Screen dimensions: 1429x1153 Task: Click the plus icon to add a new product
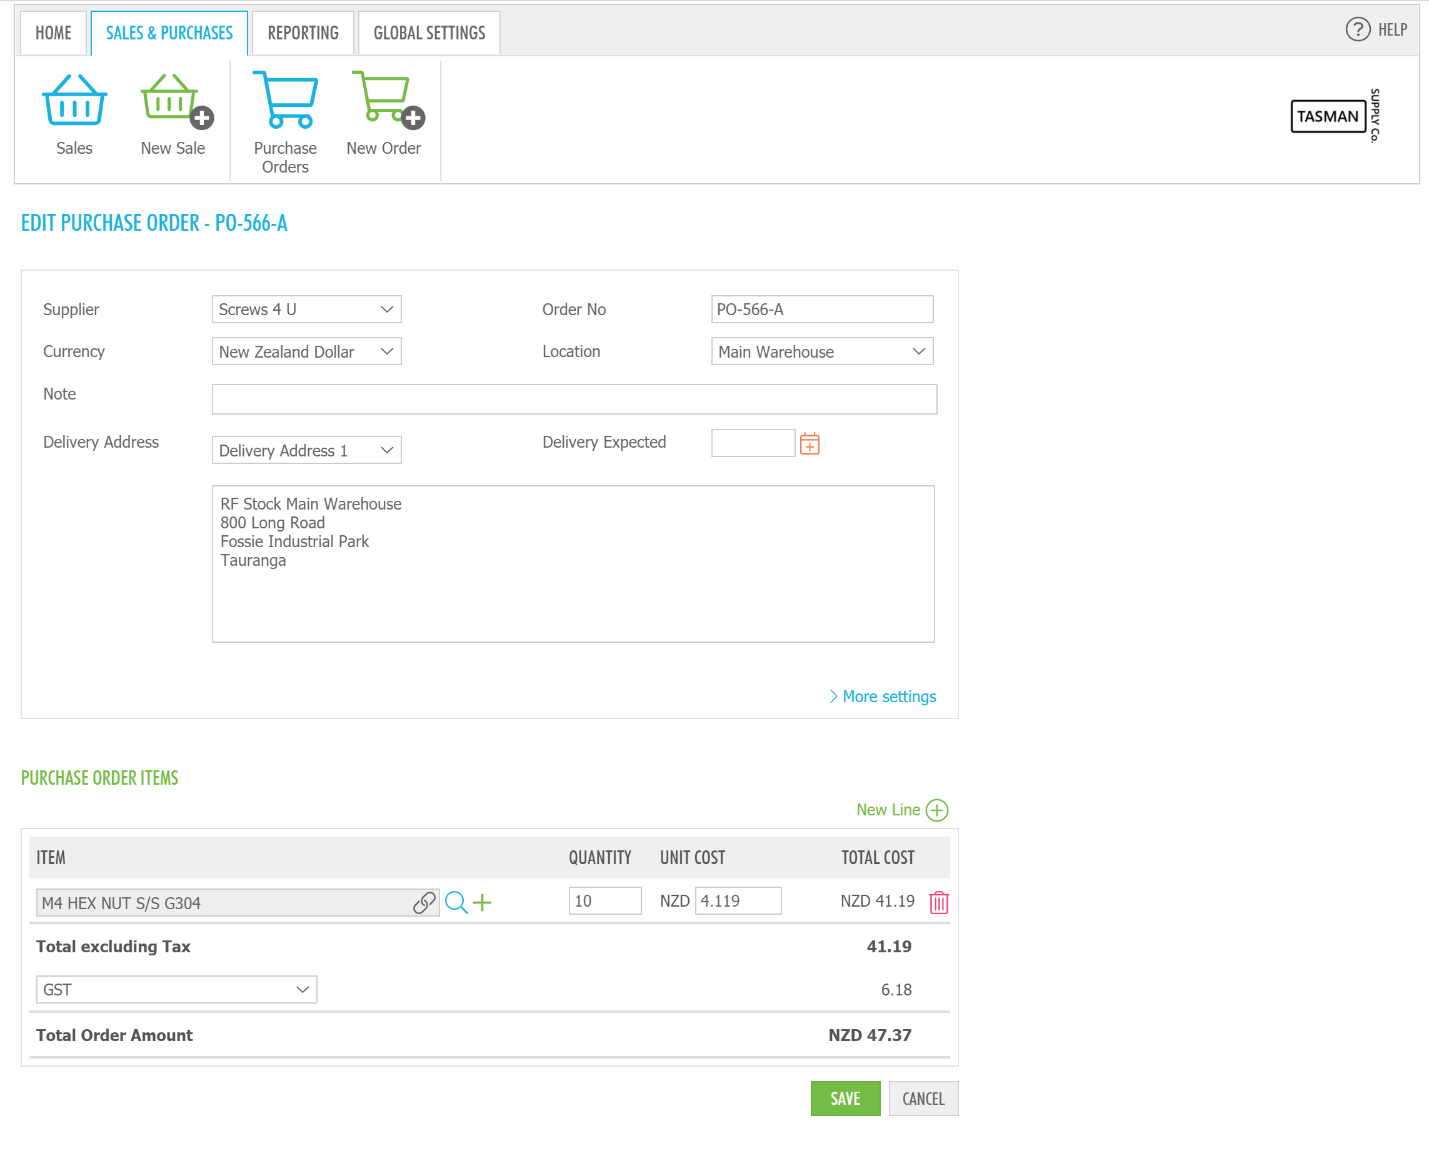pos(483,902)
